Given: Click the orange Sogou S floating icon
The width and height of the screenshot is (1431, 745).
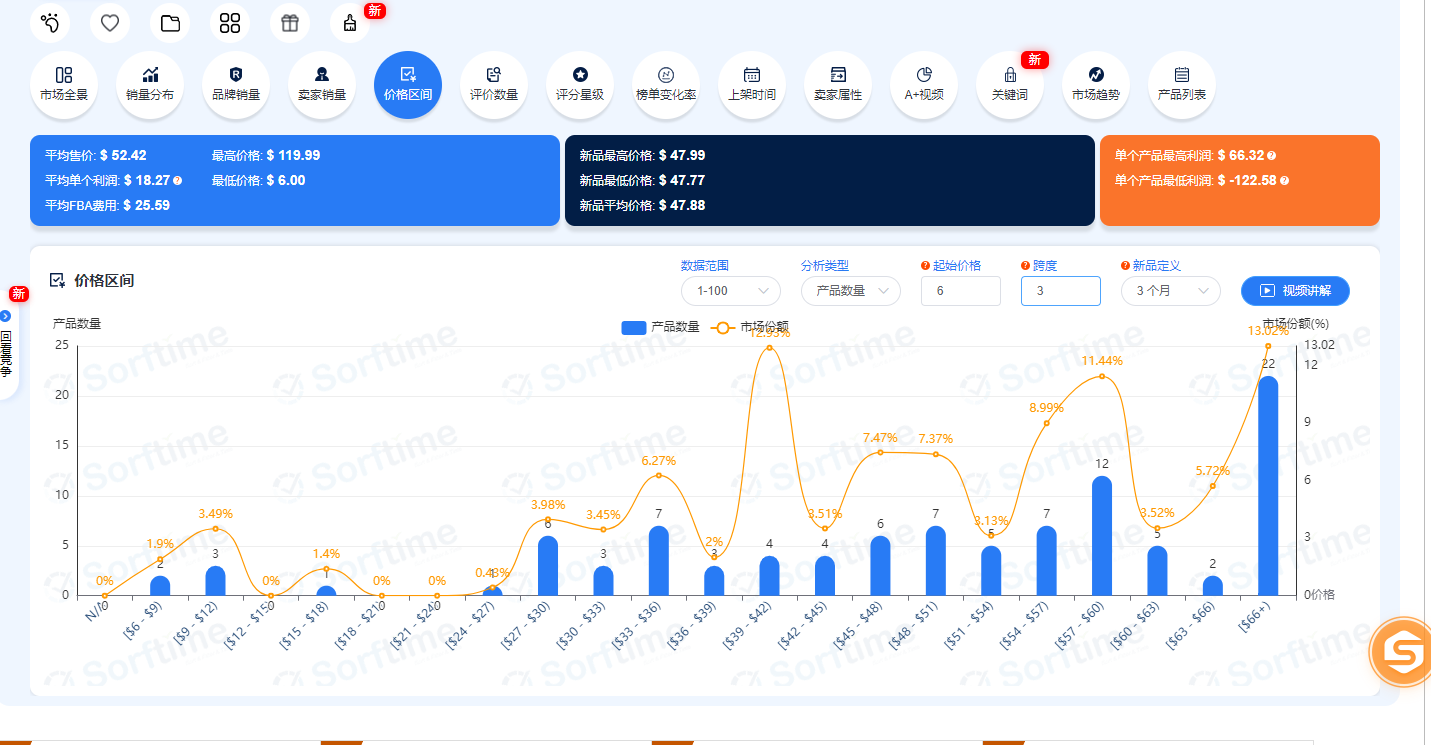Looking at the screenshot, I should 1399,653.
